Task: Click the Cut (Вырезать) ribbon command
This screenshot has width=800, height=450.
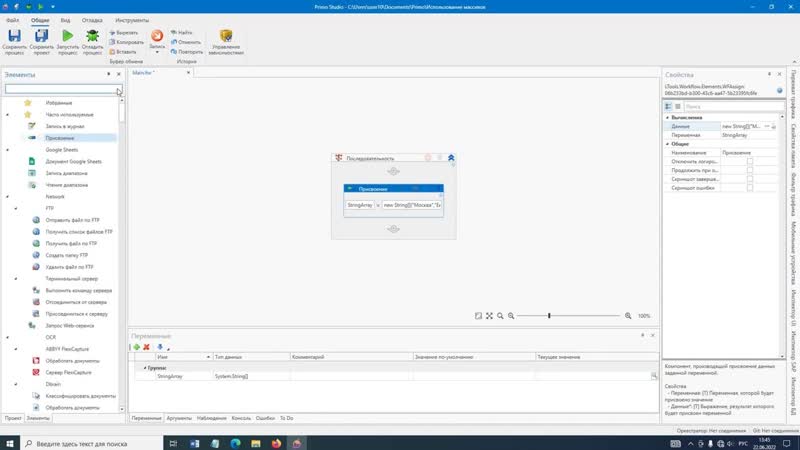Action: click(124, 33)
